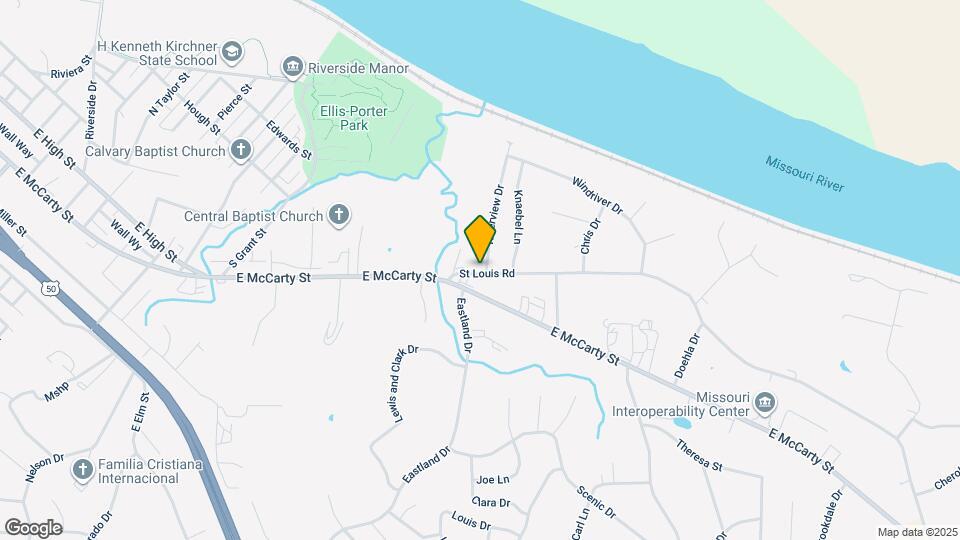Screen dimensions: 960x540
Task: Click the Windriver Dr street label
Action: (x=598, y=196)
